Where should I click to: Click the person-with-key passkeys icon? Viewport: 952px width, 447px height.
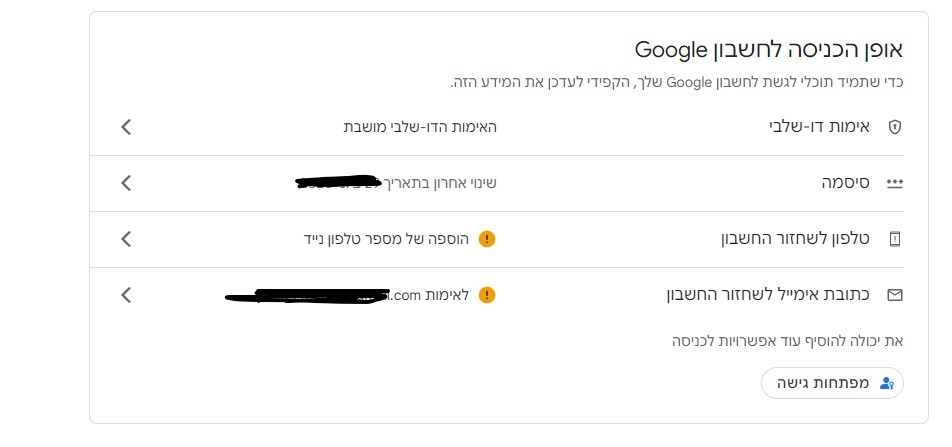coord(885,383)
